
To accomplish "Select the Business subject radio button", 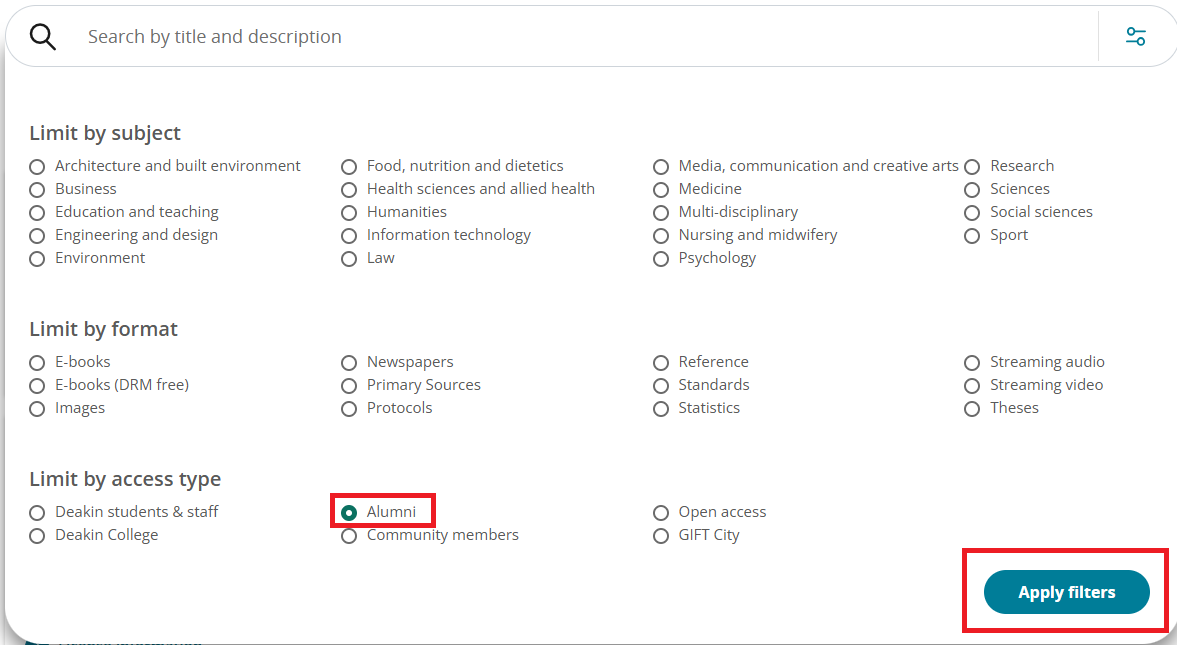I will pos(38,190).
